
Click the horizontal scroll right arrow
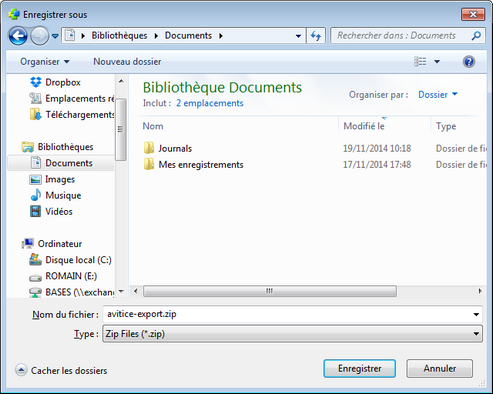(480, 291)
